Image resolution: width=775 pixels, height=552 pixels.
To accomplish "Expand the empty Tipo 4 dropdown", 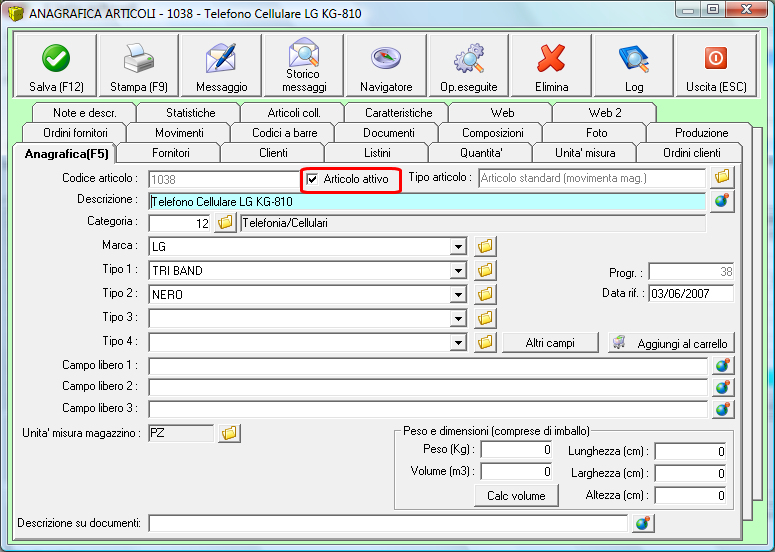I will [458, 342].
